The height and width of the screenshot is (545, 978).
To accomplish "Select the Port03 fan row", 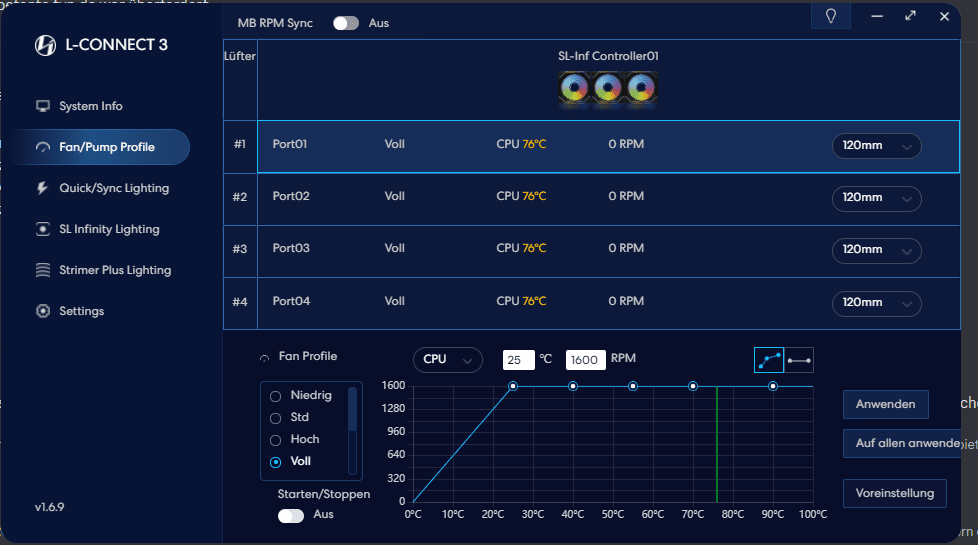I will point(608,251).
